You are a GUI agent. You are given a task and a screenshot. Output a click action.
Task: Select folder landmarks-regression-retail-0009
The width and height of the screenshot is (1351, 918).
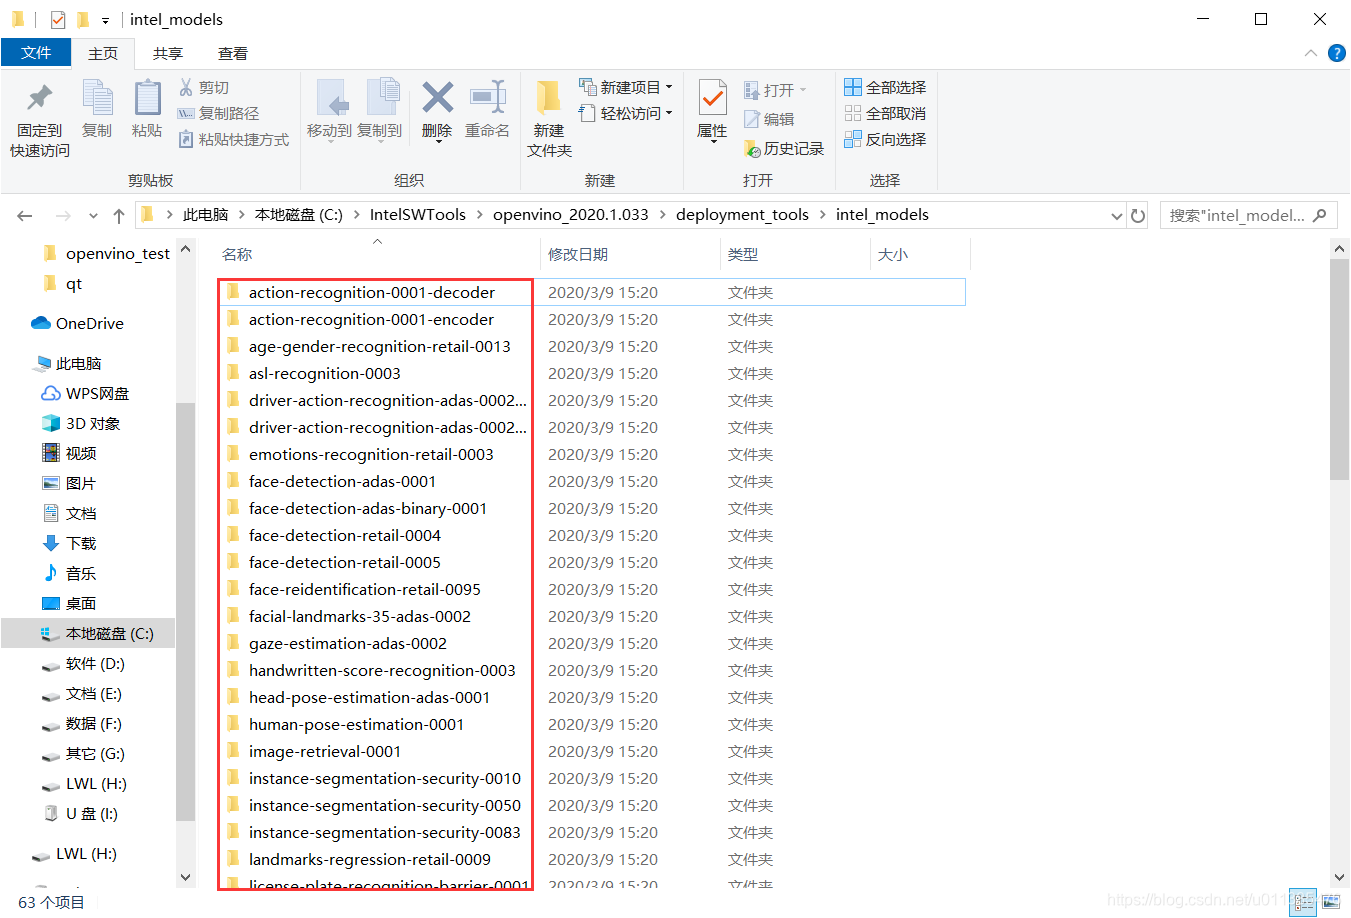tap(370, 860)
